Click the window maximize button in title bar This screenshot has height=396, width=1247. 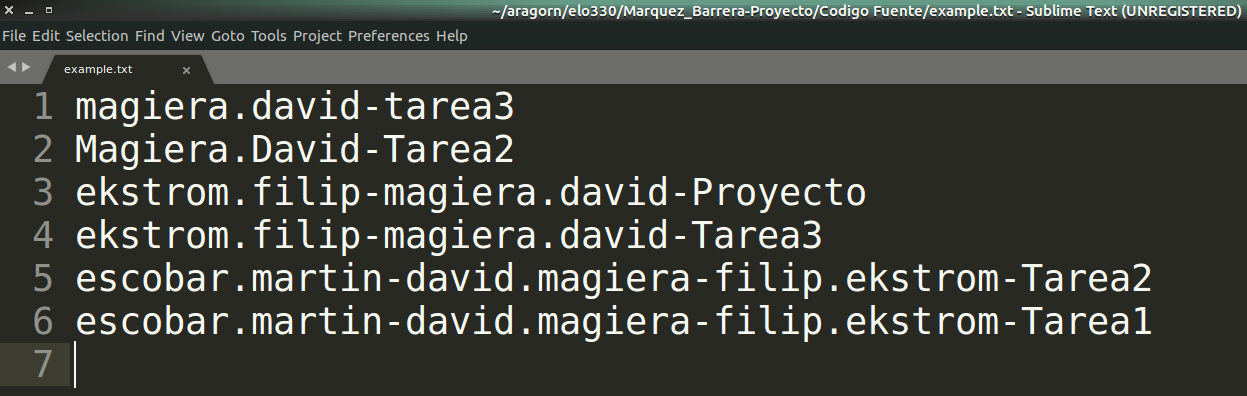point(48,12)
